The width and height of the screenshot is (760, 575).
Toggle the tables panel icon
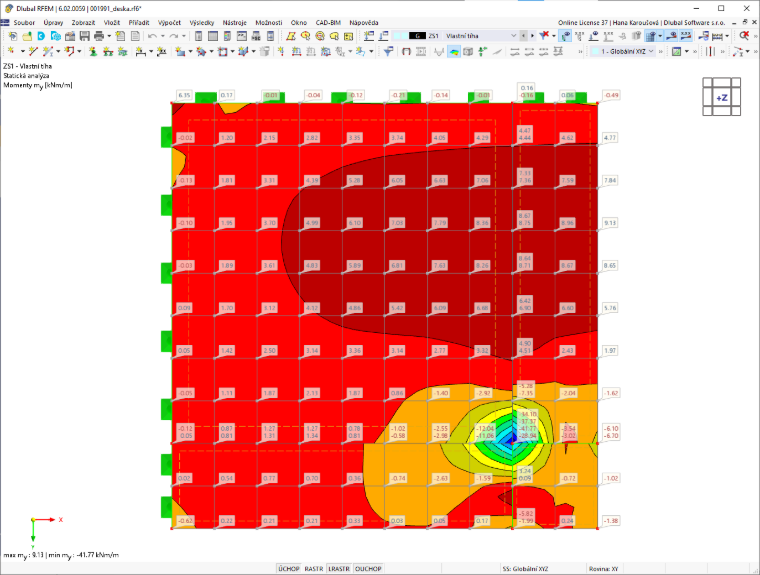click(213, 36)
